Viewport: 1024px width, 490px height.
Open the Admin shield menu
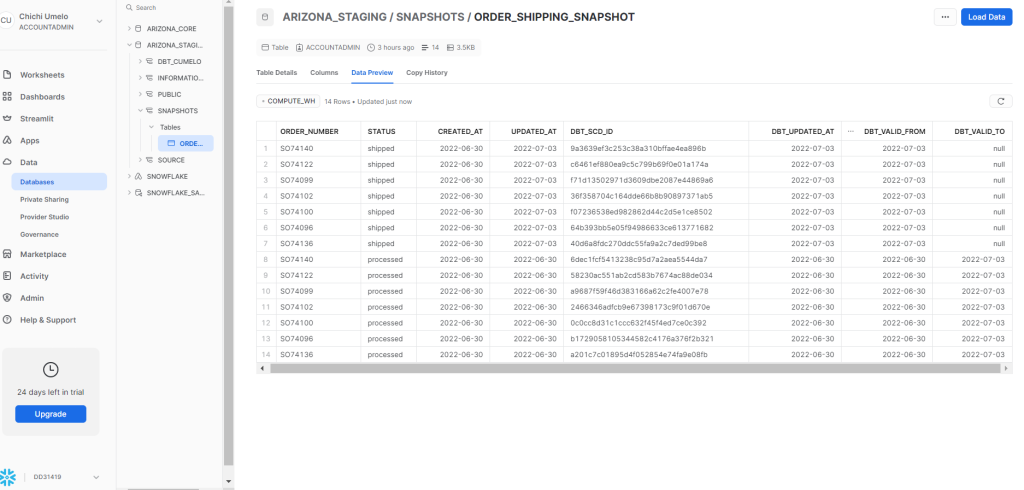click(x=7, y=298)
